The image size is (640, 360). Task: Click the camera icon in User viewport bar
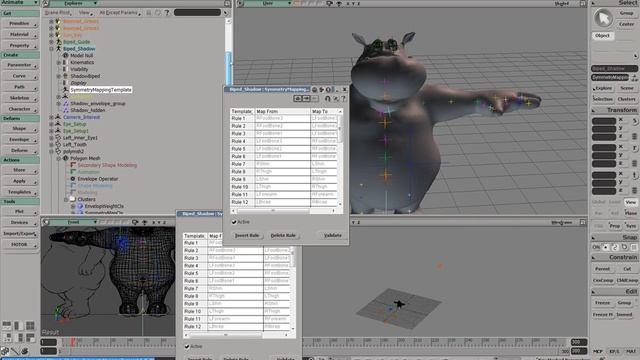pos(329,3)
